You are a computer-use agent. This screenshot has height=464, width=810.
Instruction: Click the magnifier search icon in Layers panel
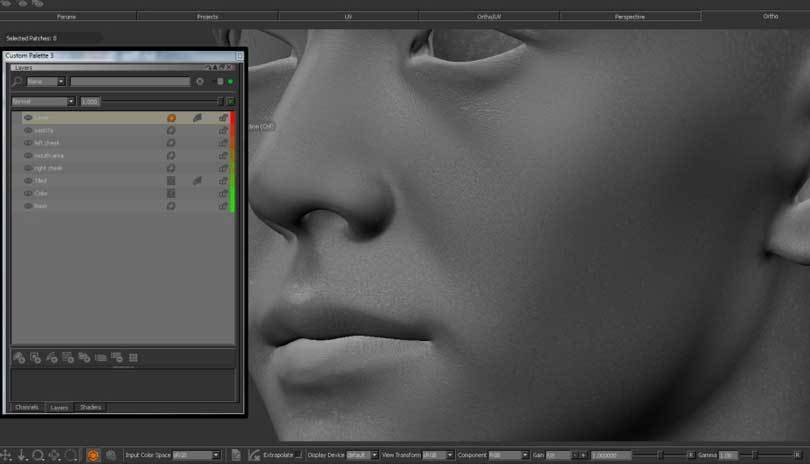pyautogui.click(x=17, y=82)
